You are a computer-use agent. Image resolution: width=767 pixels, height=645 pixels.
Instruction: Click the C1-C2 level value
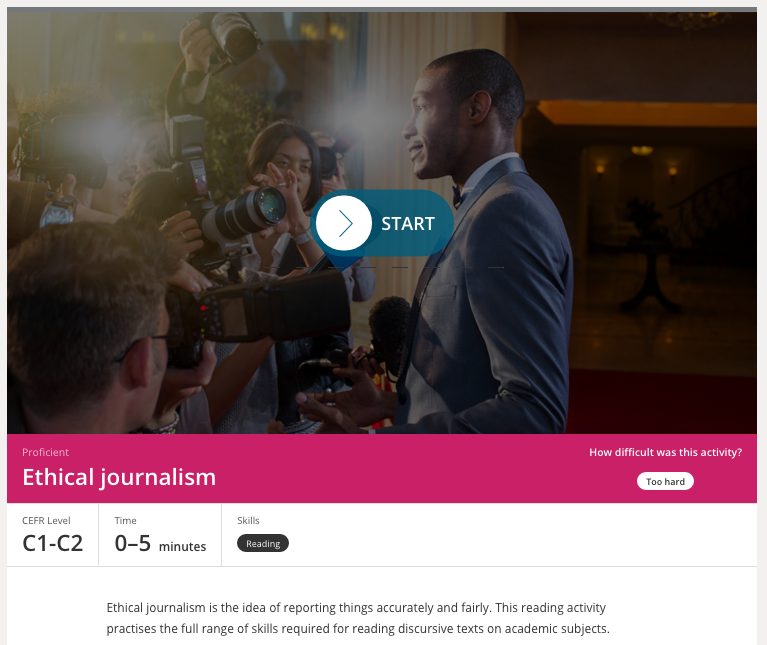click(x=53, y=543)
